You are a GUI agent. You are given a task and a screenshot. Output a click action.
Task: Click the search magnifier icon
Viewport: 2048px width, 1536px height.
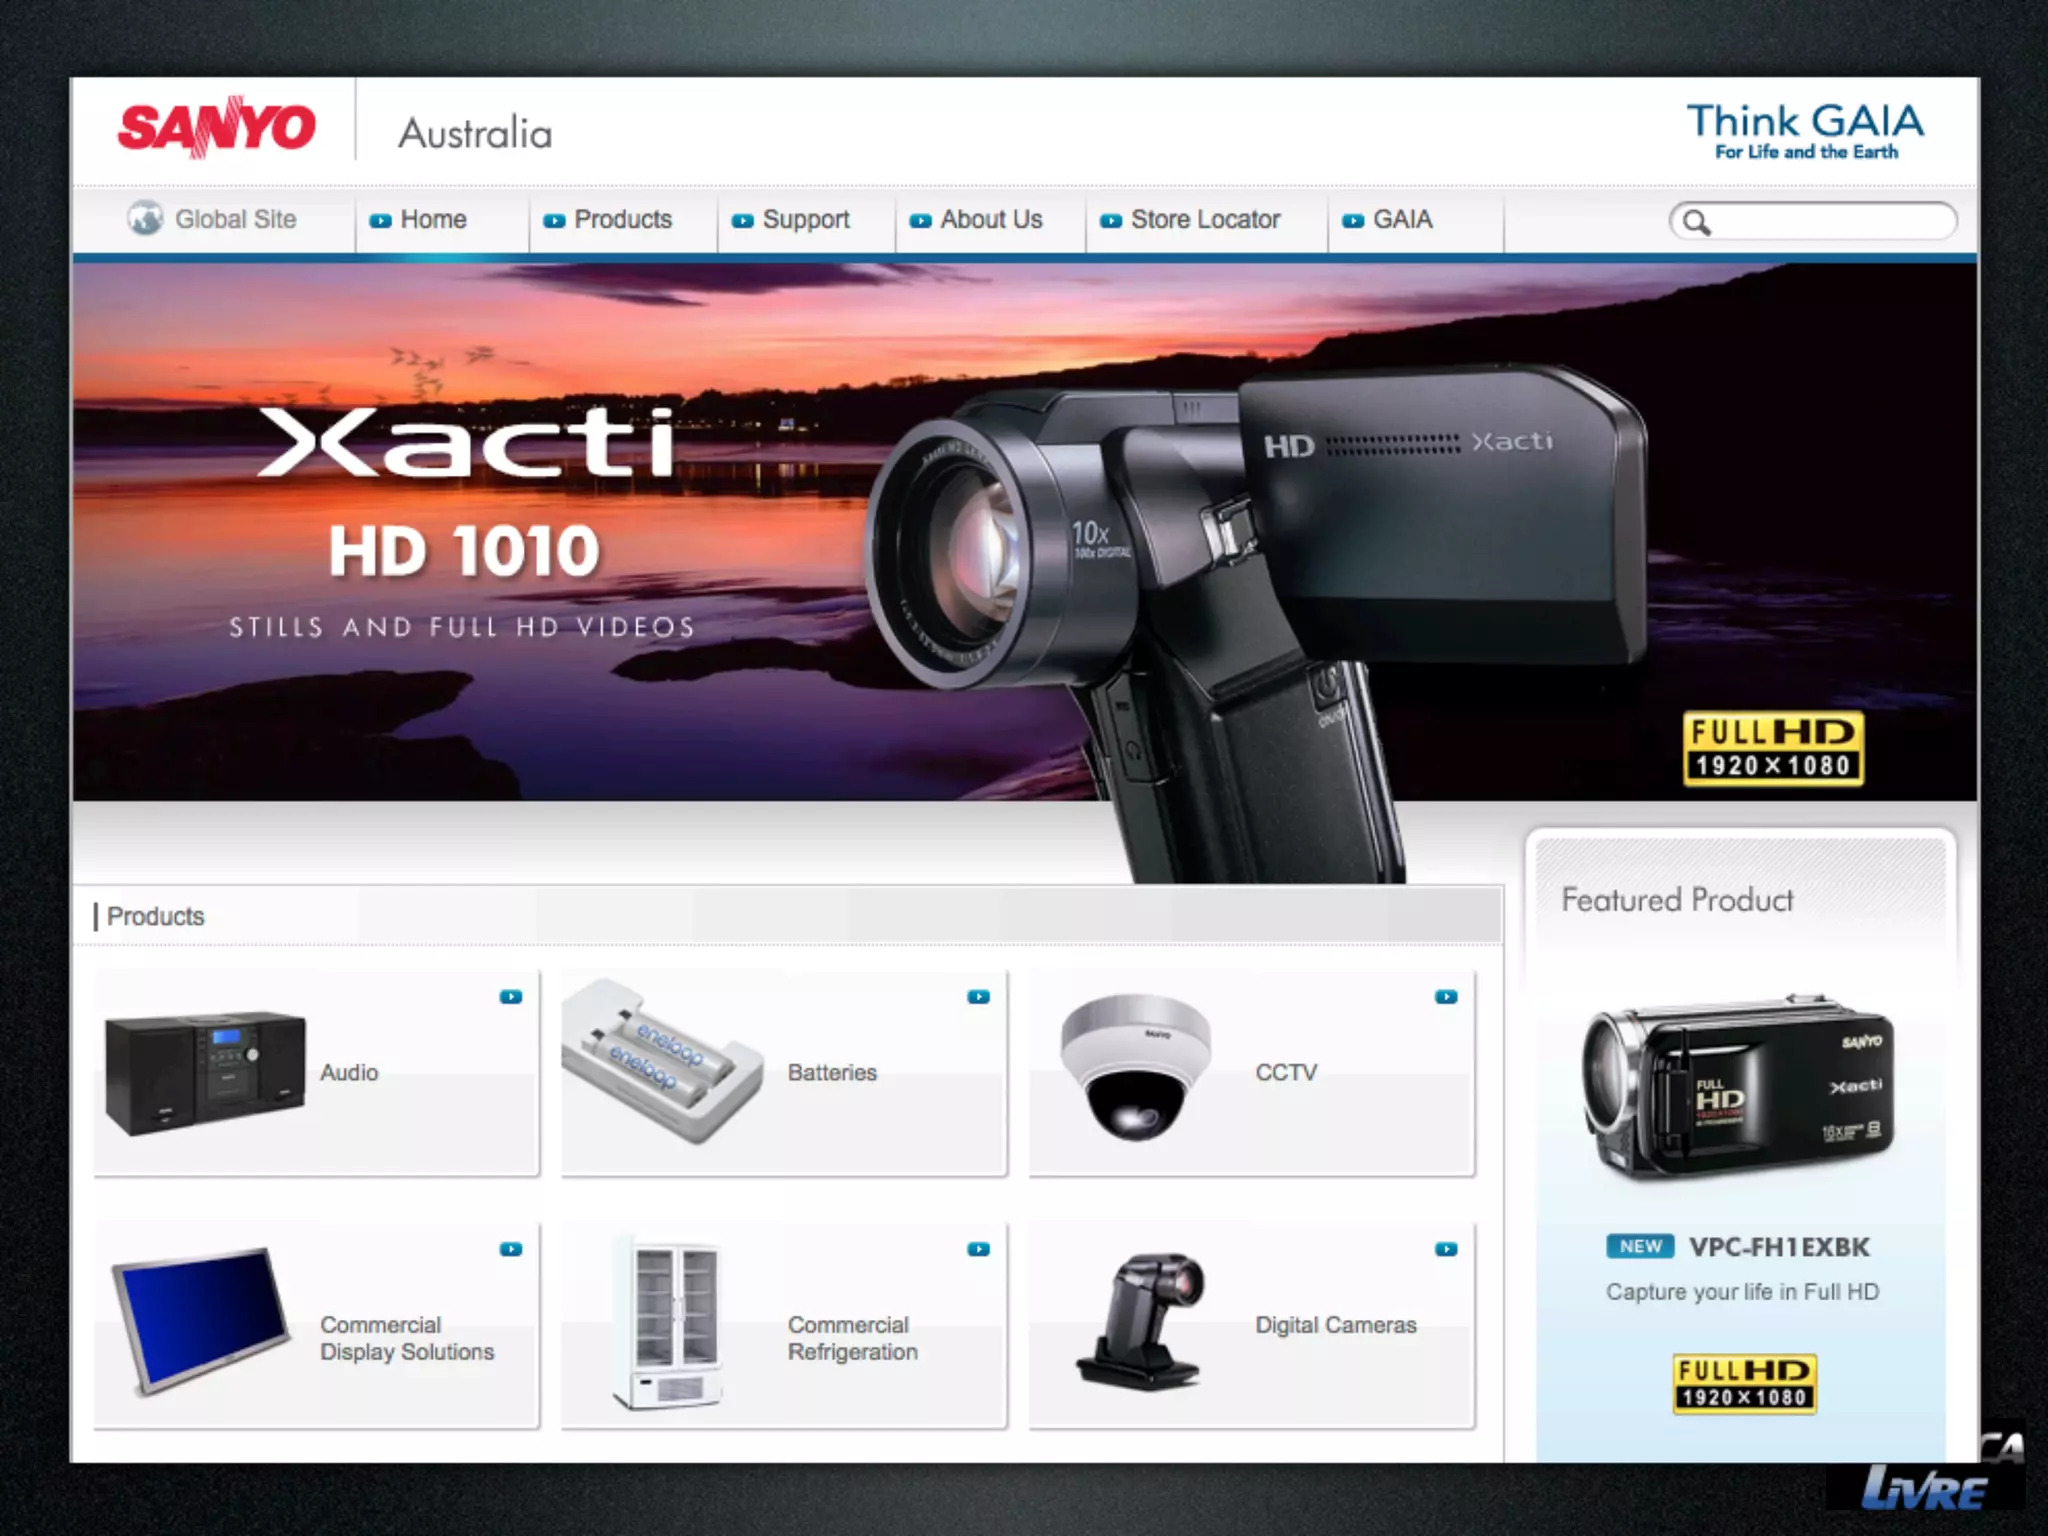click(x=1696, y=221)
